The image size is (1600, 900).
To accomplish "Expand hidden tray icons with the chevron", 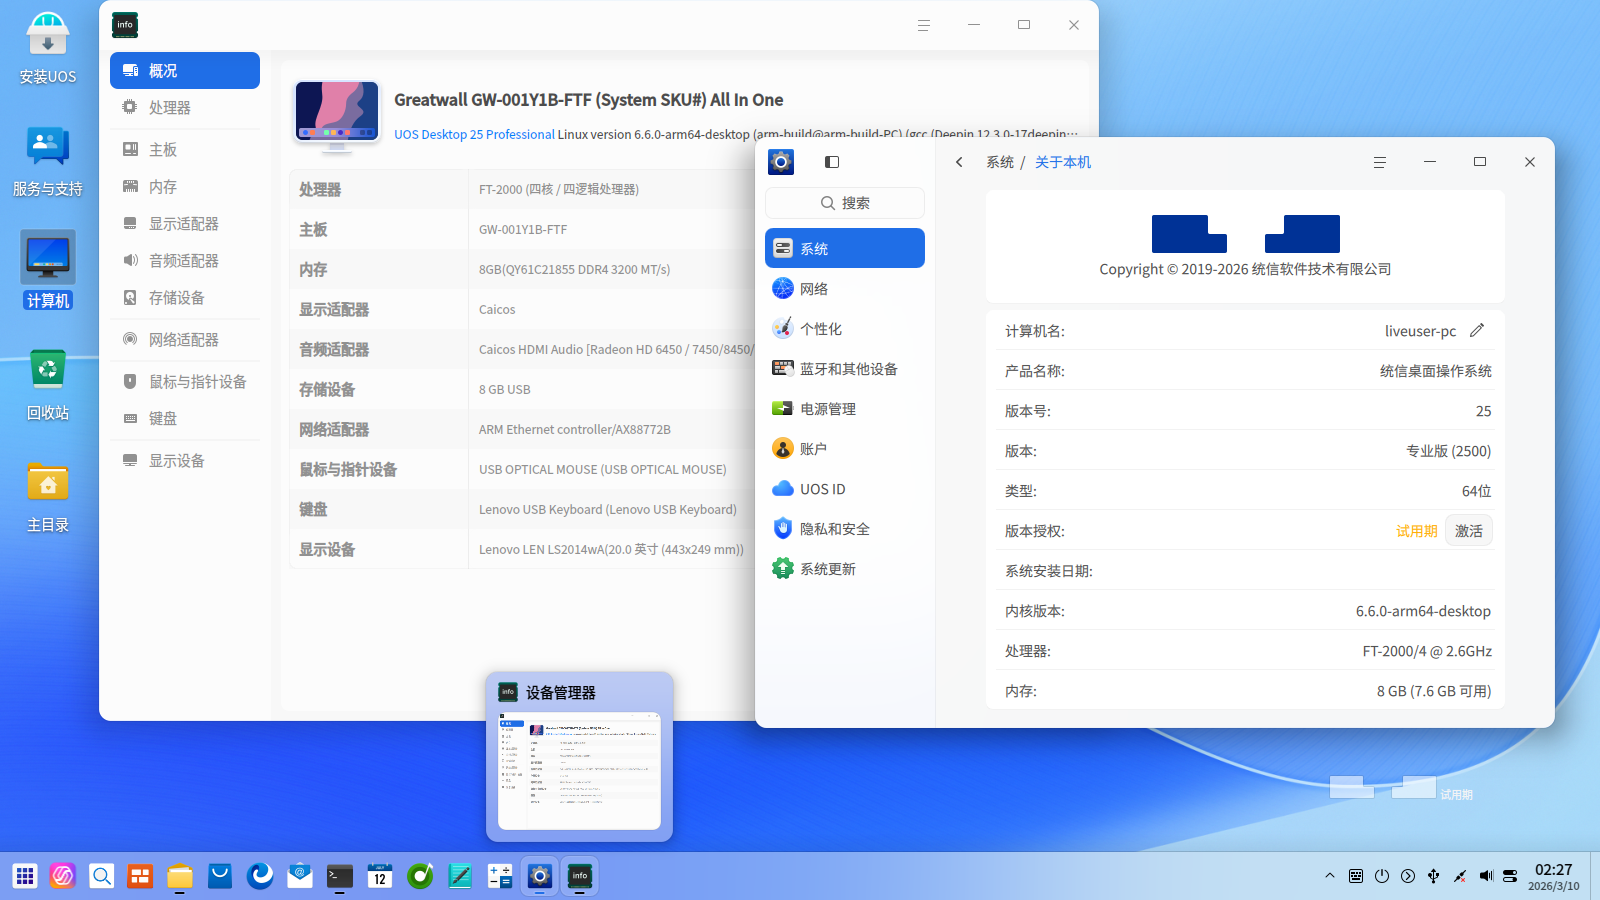I will (1330, 876).
